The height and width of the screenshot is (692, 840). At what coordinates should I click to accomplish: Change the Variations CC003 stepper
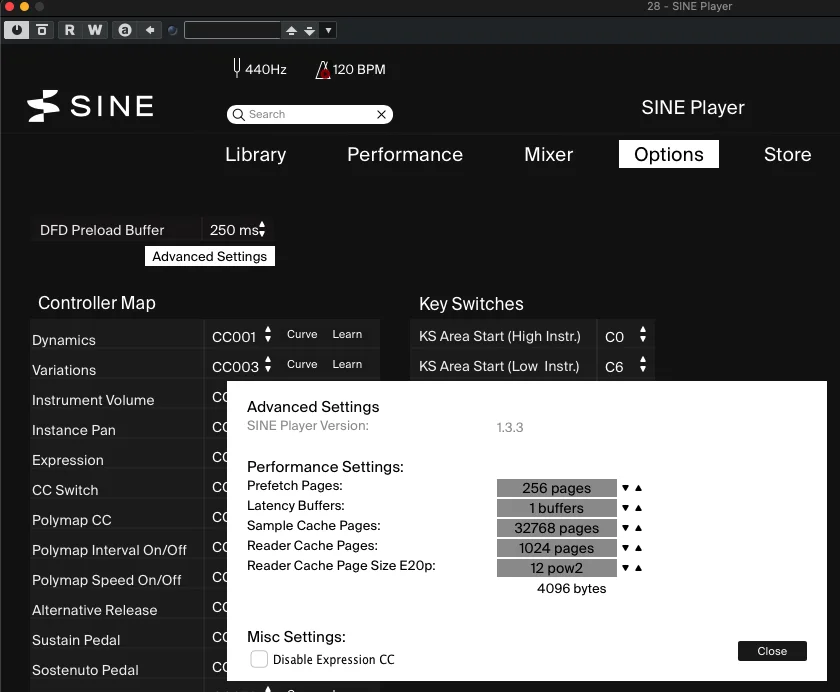tap(268, 365)
